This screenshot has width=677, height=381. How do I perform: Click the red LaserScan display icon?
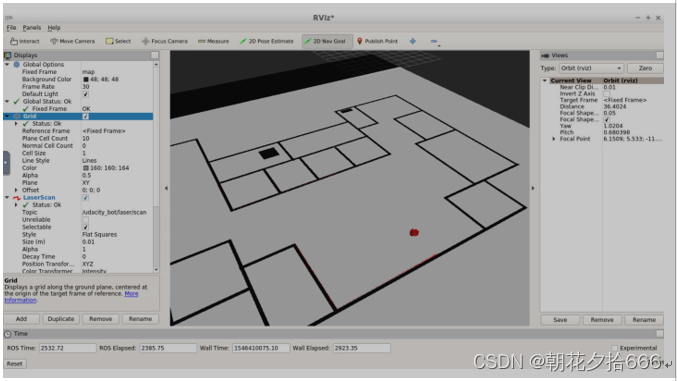tap(17, 197)
